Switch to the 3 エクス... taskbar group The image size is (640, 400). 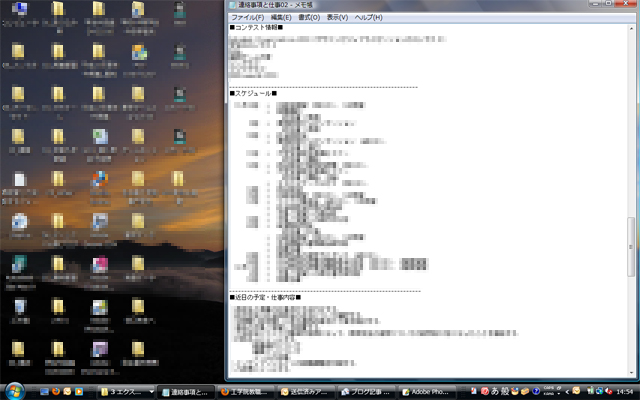(124, 392)
